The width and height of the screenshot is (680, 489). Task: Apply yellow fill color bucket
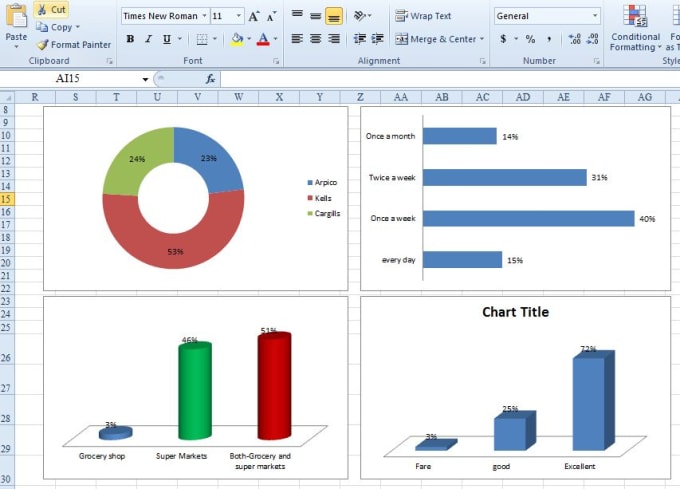pyautogui.click(x=237, y=39)
